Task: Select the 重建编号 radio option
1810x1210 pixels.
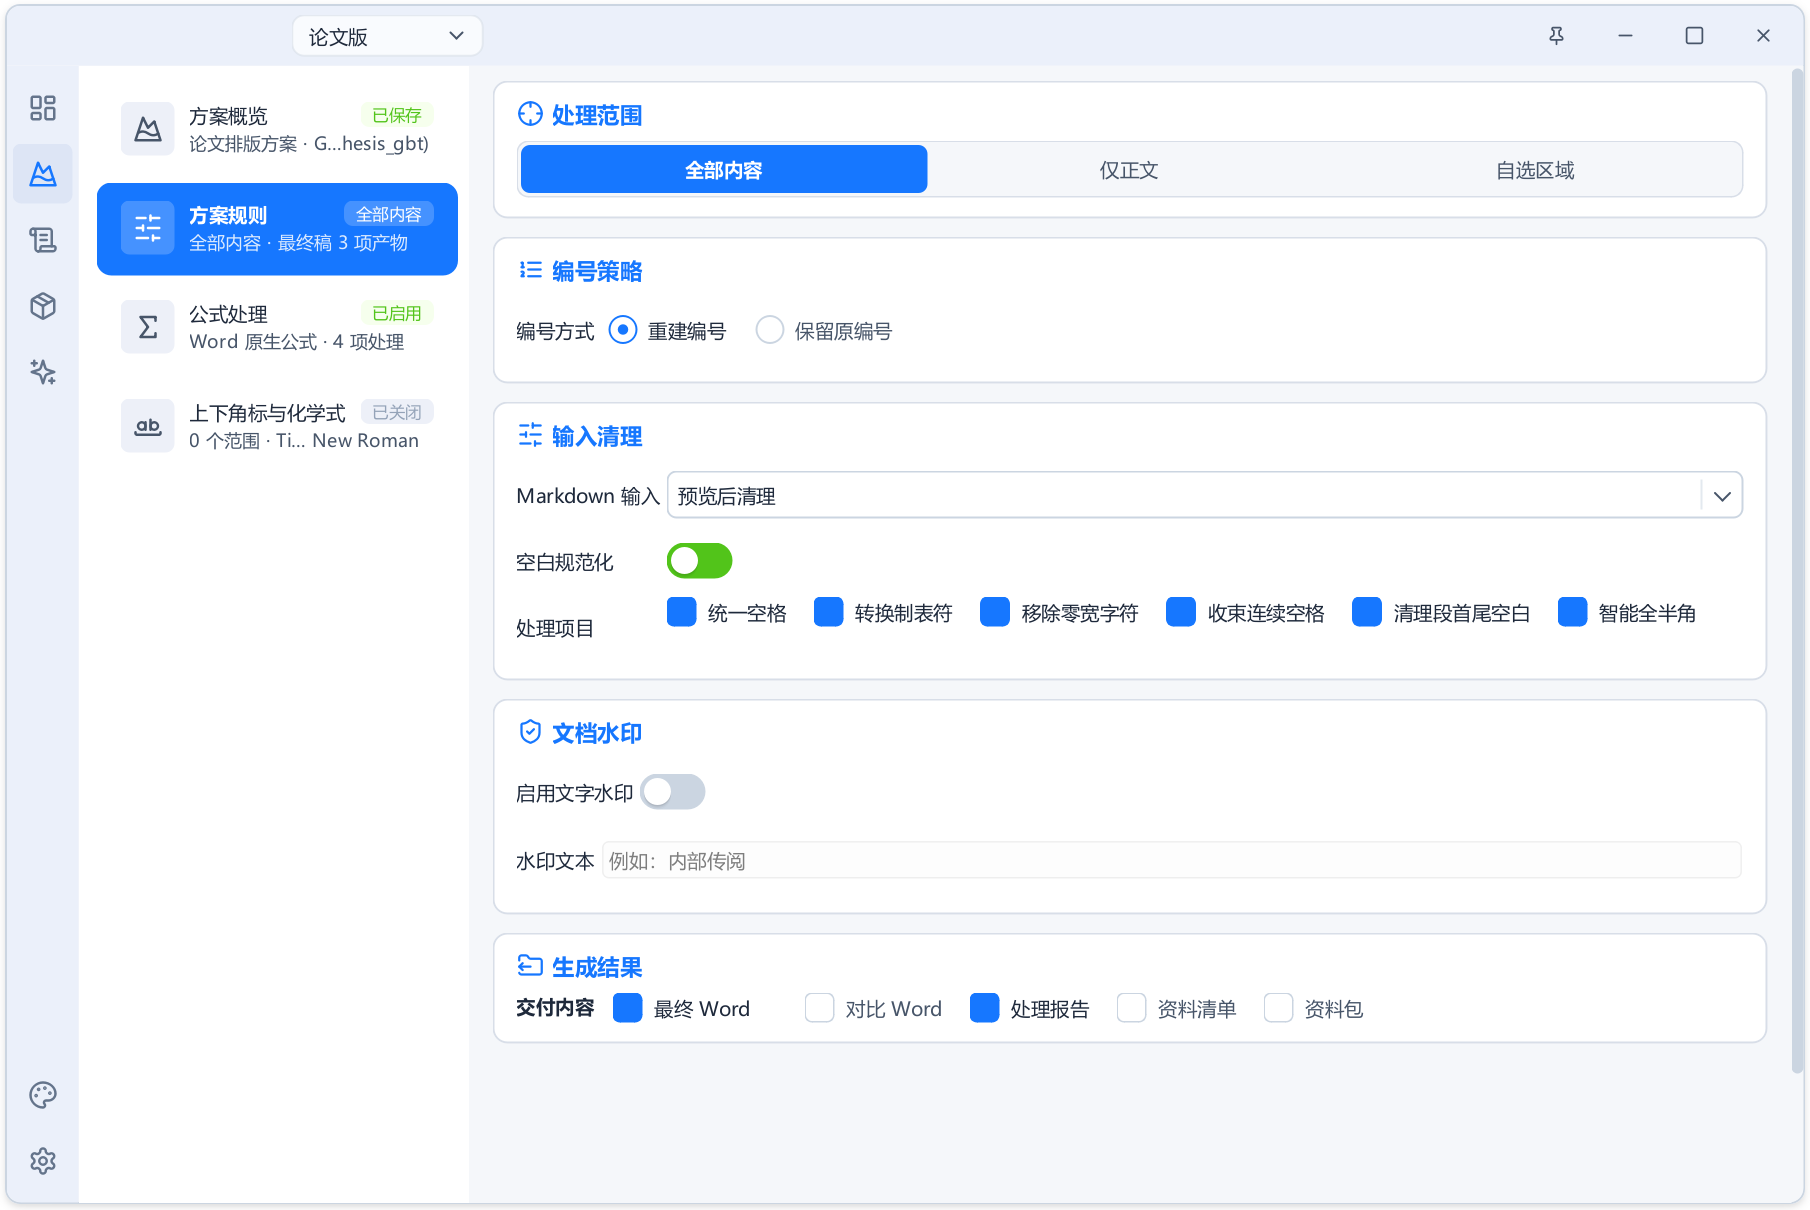Action: click(x=623, y=330)
